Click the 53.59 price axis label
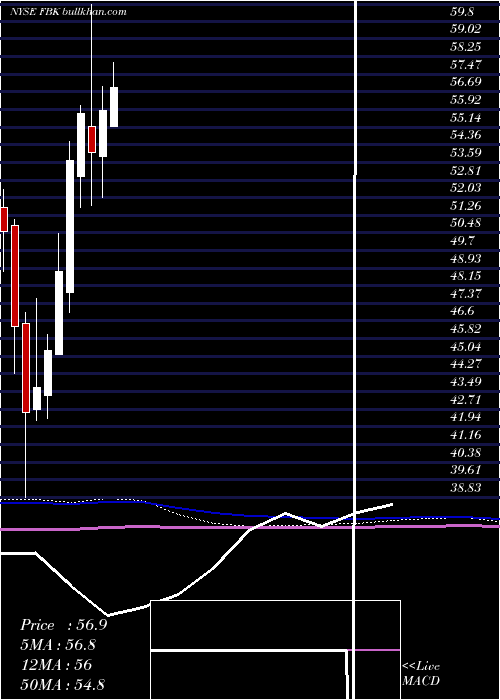500x700 pixels. (465, 153)
